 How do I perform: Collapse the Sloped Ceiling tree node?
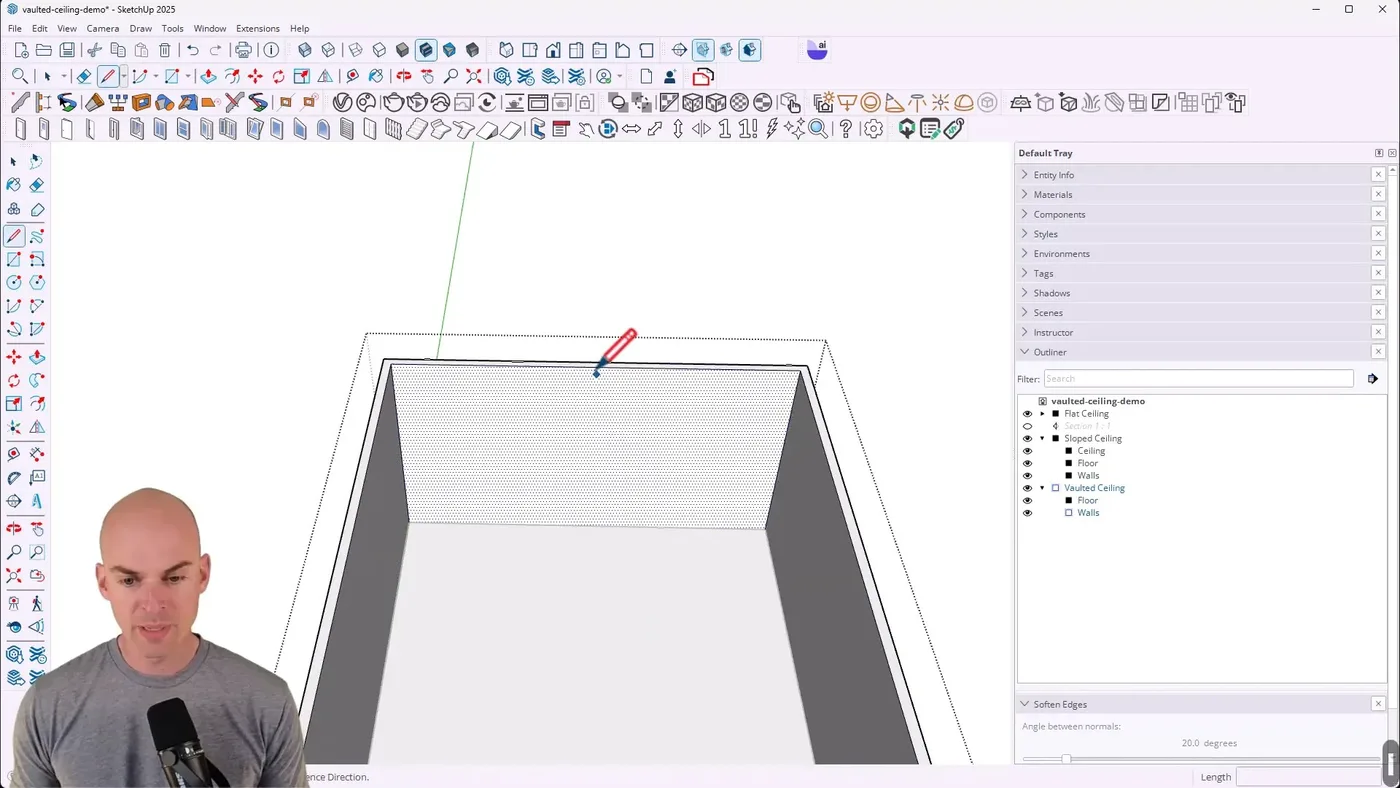[x=1042, y=439]
